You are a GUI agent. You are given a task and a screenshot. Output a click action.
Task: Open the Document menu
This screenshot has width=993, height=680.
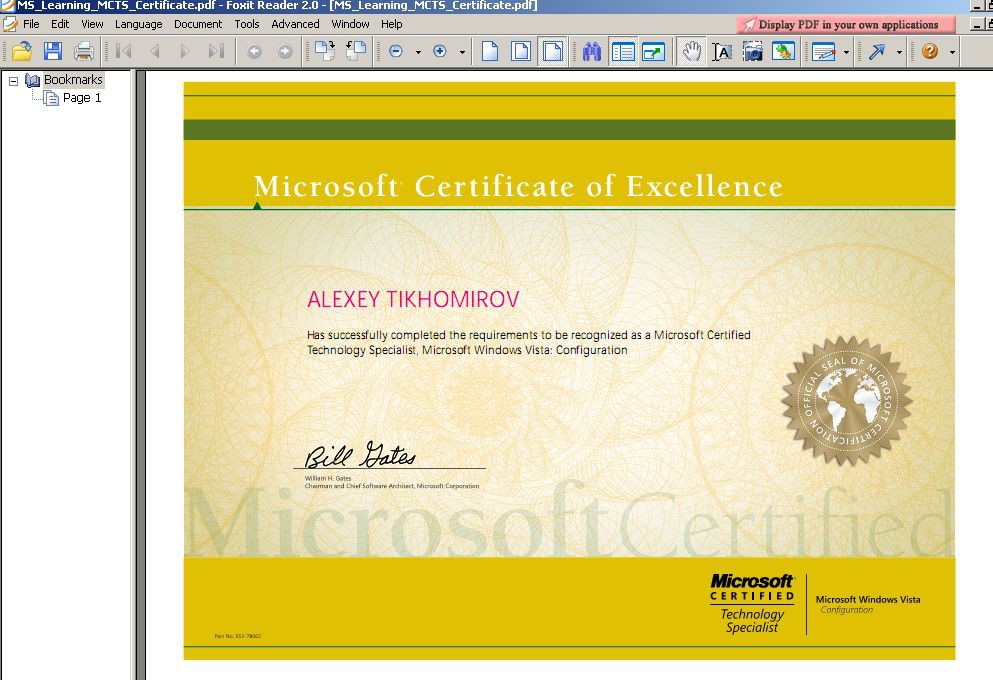(198, 24)
